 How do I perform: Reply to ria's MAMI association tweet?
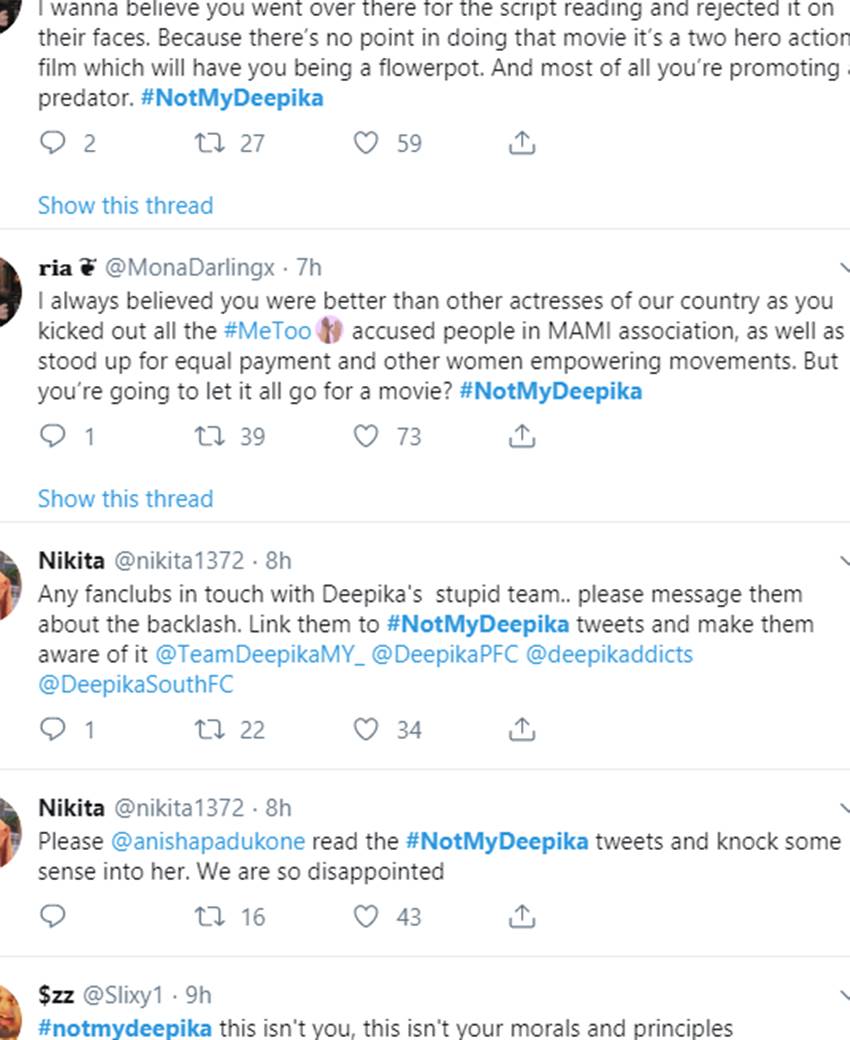coord(52,437)
